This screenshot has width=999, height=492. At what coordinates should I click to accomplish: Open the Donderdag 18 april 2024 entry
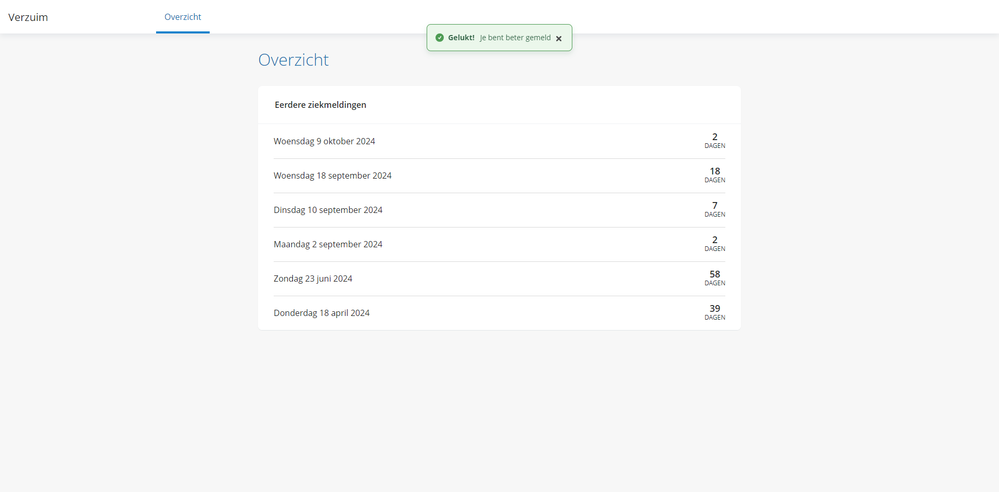point(321,313)
